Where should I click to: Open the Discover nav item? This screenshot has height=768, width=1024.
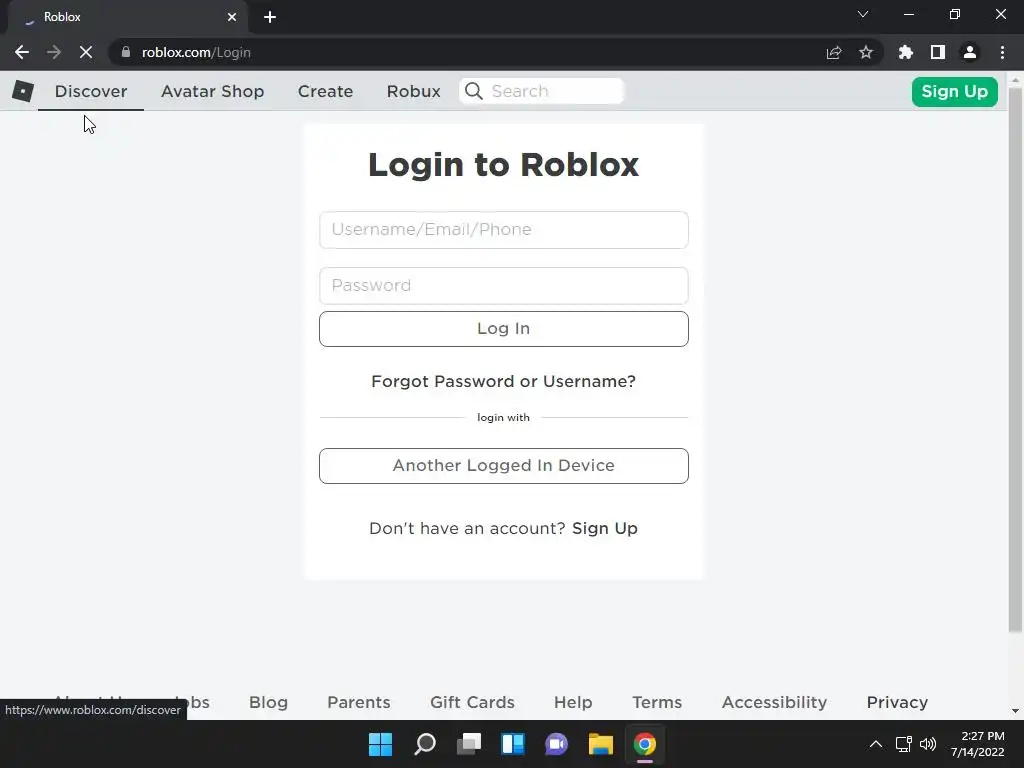(91, 91)
